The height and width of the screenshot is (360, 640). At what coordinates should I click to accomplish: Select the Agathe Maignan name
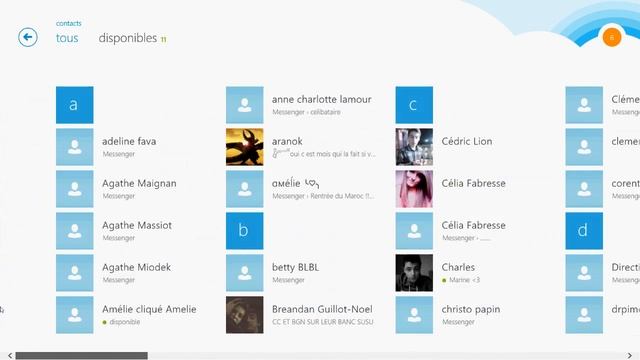139,184
